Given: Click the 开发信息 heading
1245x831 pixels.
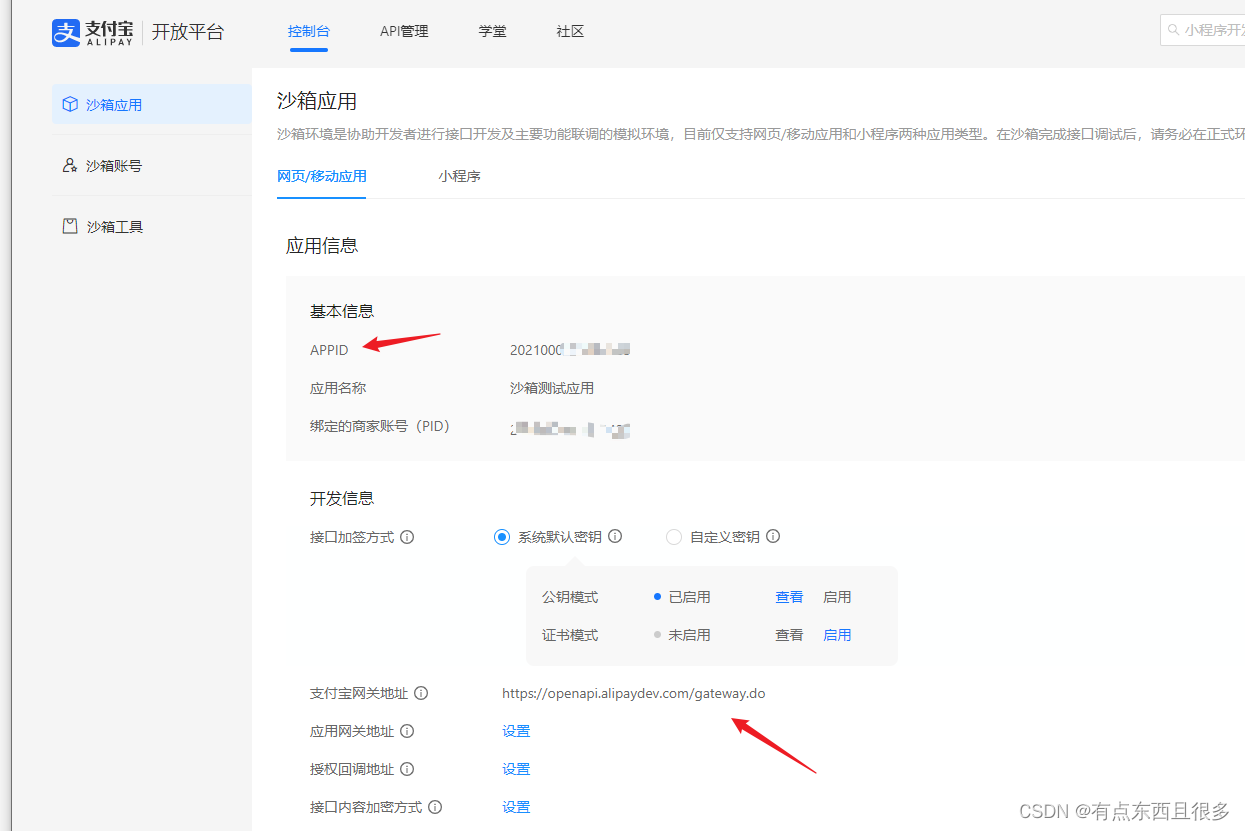Looking at the screenshot, I should (x=342, y=498).
